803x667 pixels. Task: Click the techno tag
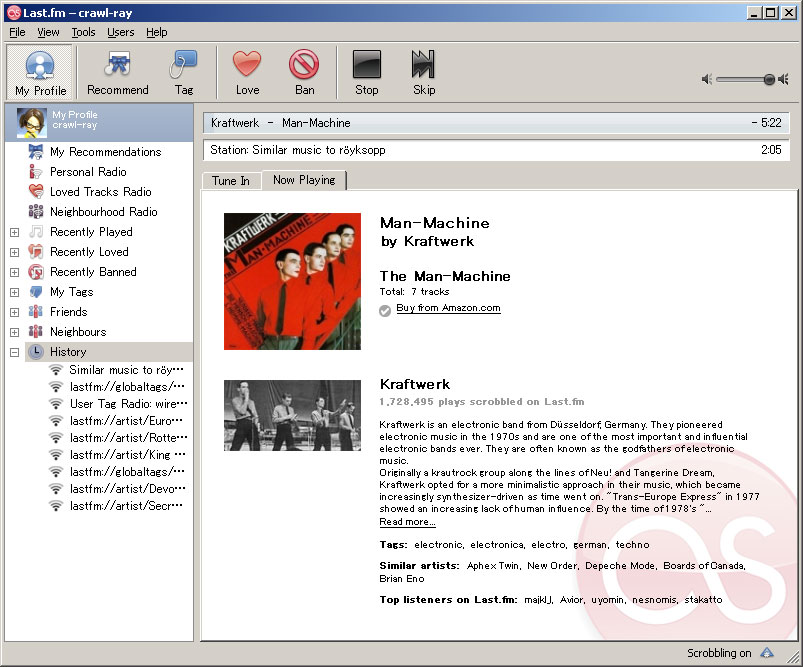tap(632, 545)
